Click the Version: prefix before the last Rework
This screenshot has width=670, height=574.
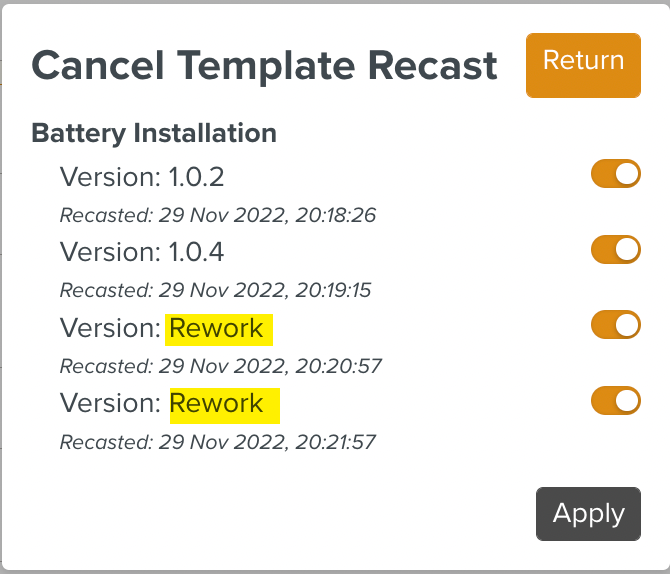(110, 403)
